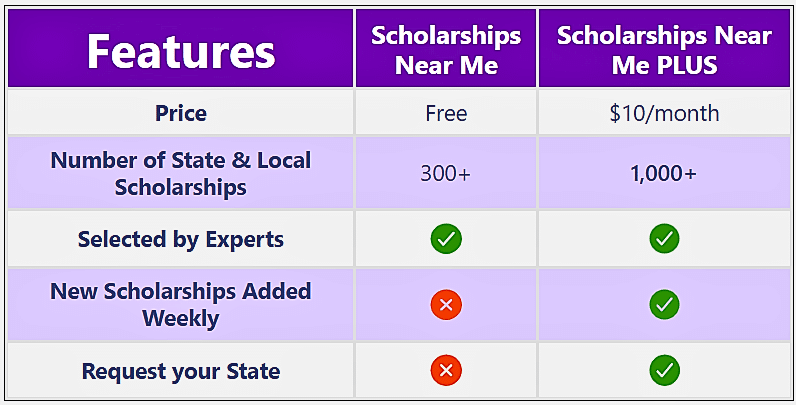Select the Features header cell
796x405 pixels.
point(181,48)
